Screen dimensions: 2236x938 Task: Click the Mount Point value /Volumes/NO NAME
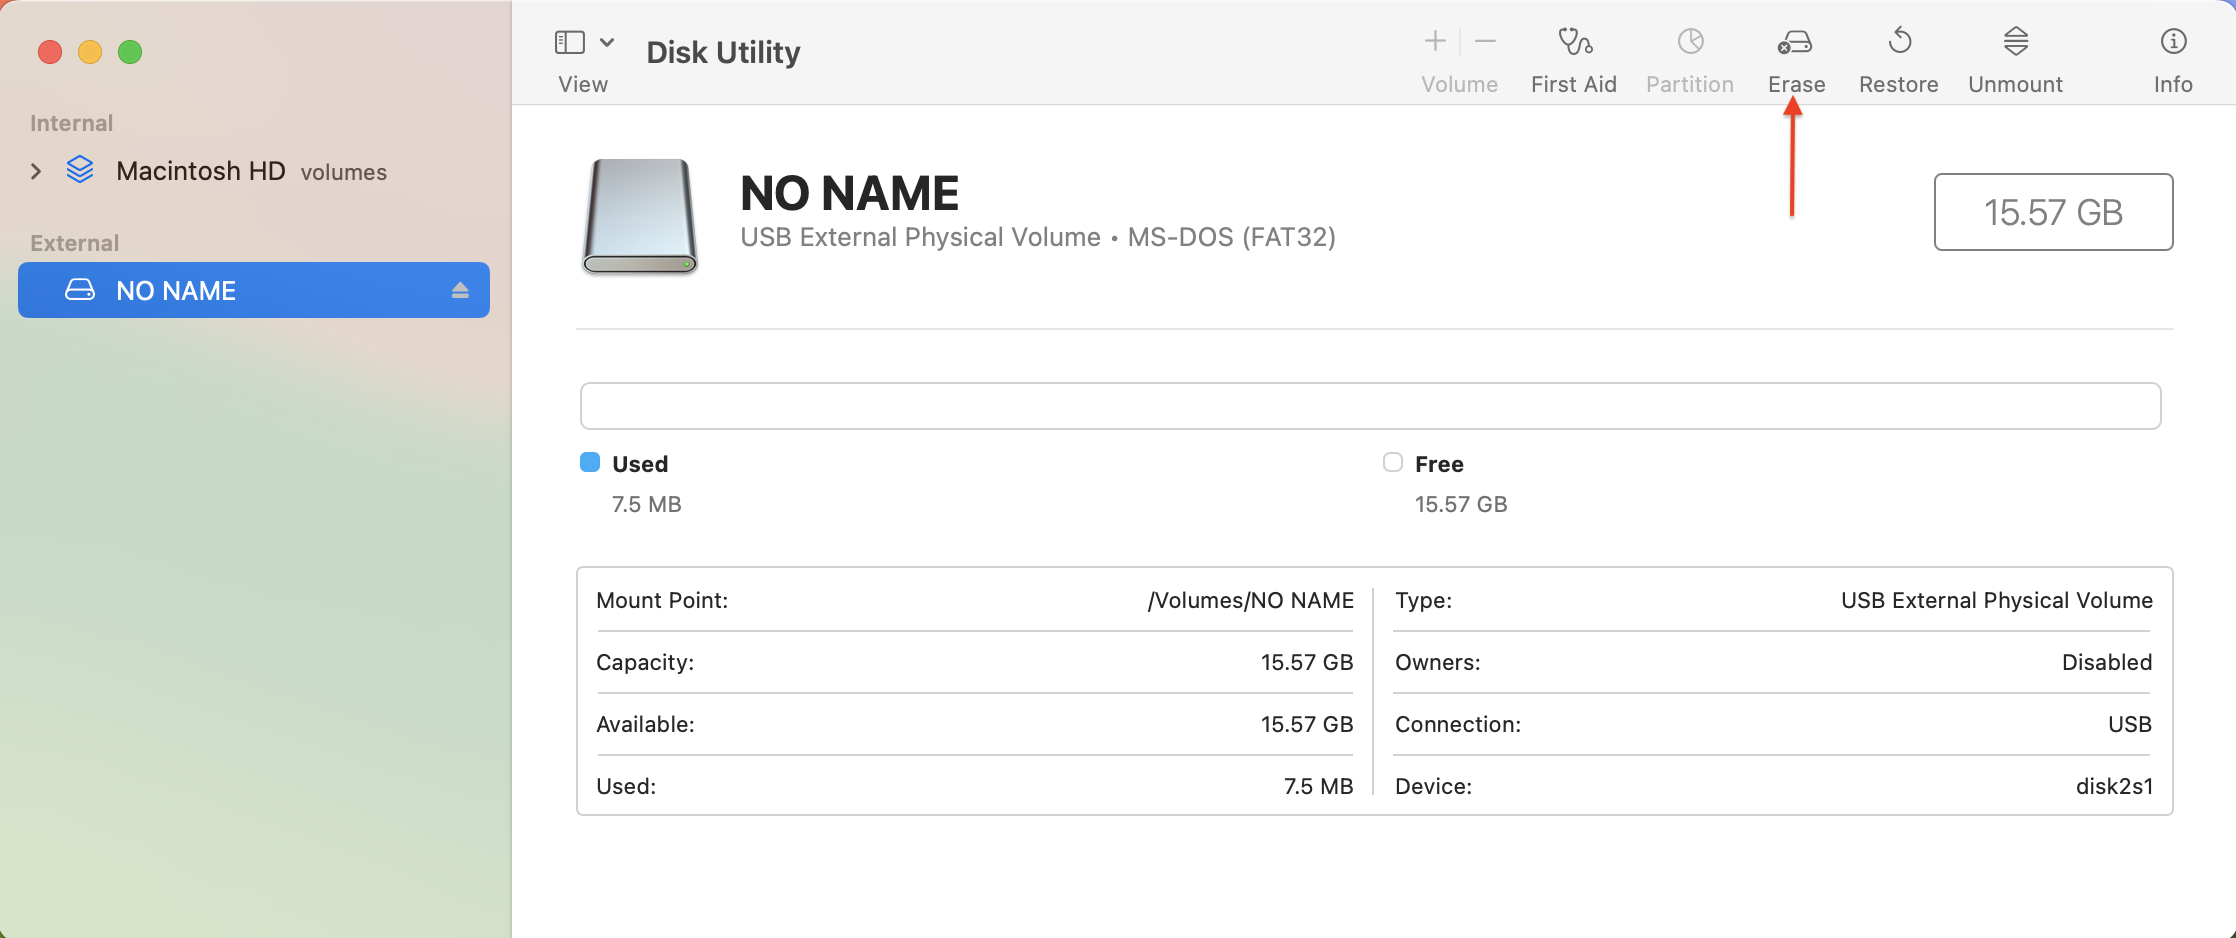(x=1250, y=600)
